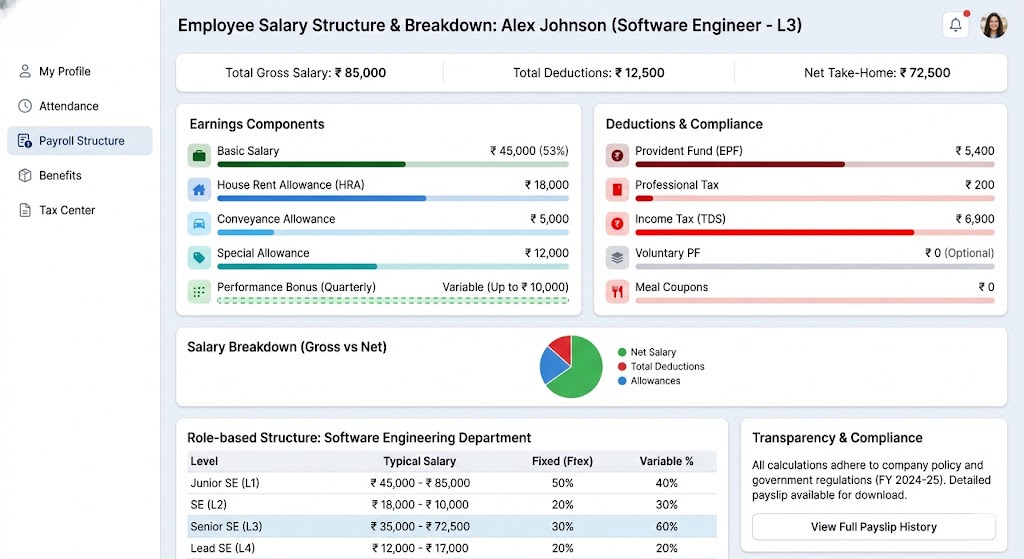The image size is (1024, 559).
Task: Click the ₹ 200 Professional Tax amount
Action: (x=980, y=185)
